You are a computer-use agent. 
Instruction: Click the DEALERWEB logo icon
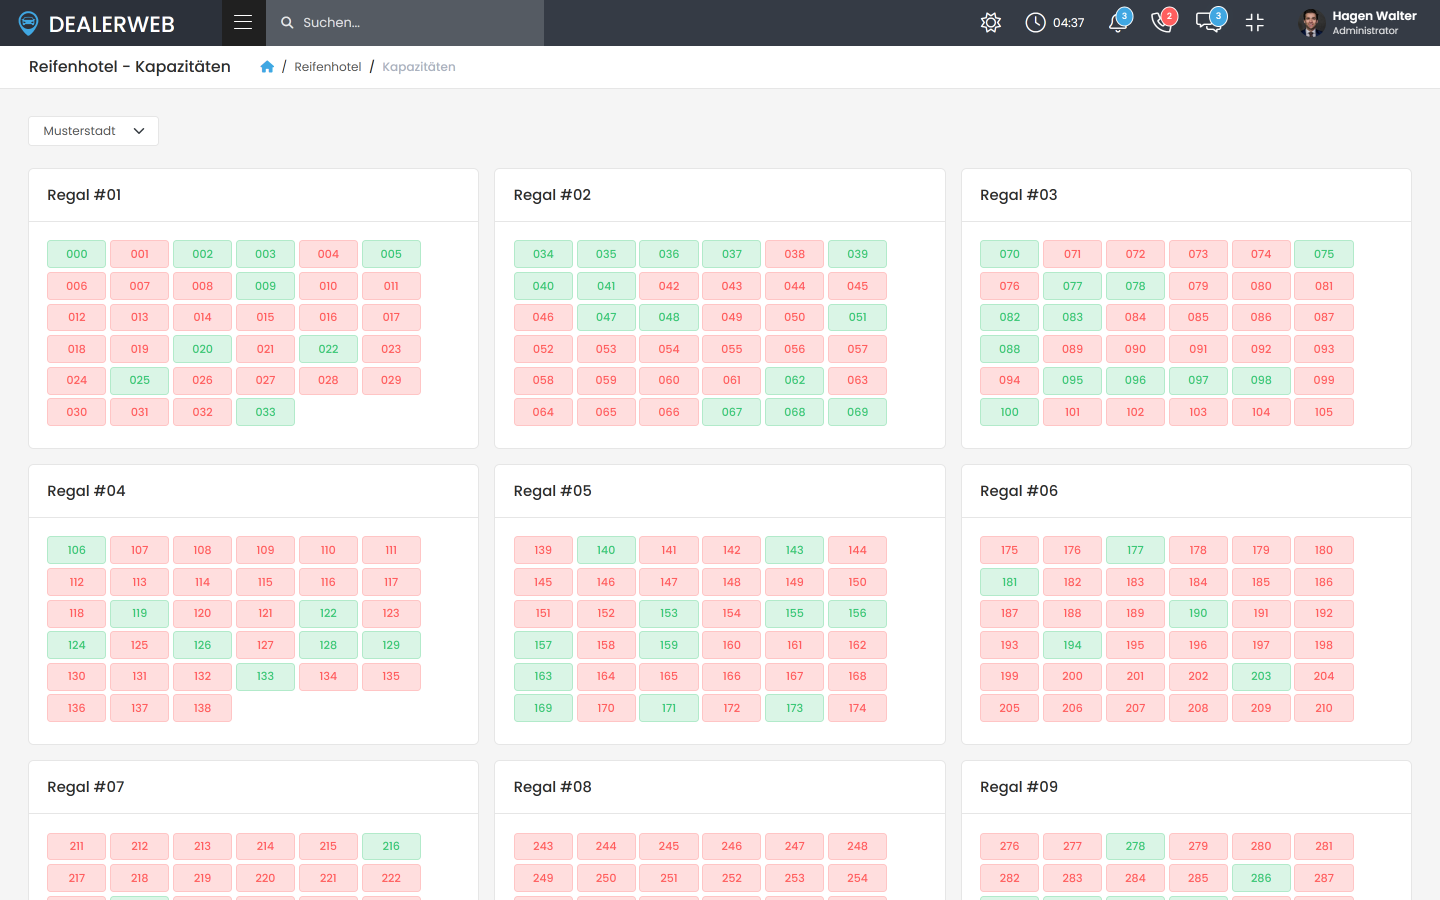(28, 23)
